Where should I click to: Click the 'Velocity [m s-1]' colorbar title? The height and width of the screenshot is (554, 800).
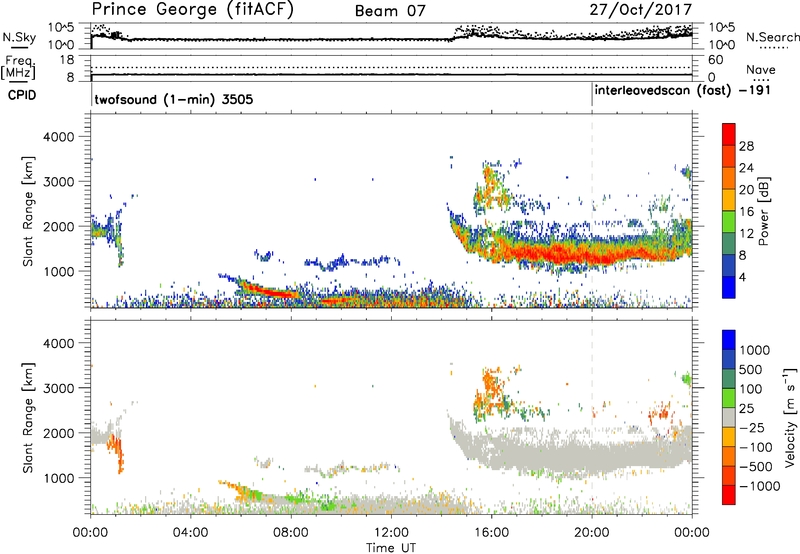pyautogui.click(x=790, y=417)
